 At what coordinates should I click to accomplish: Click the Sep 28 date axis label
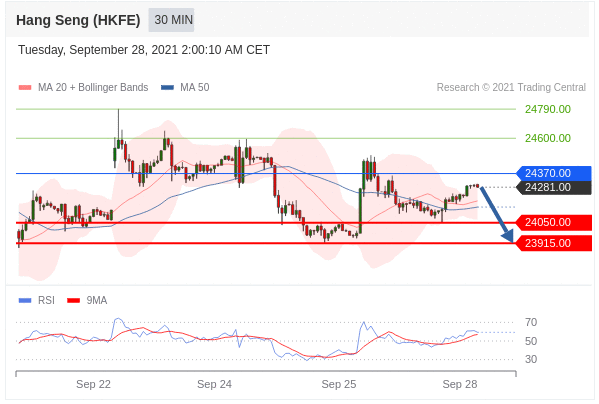[x=460, y=384]
